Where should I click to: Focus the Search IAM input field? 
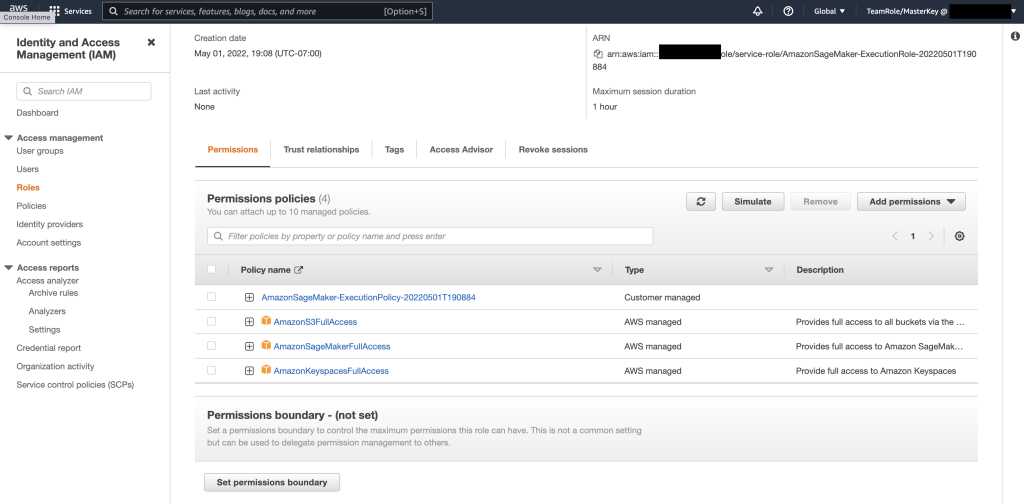84,91
